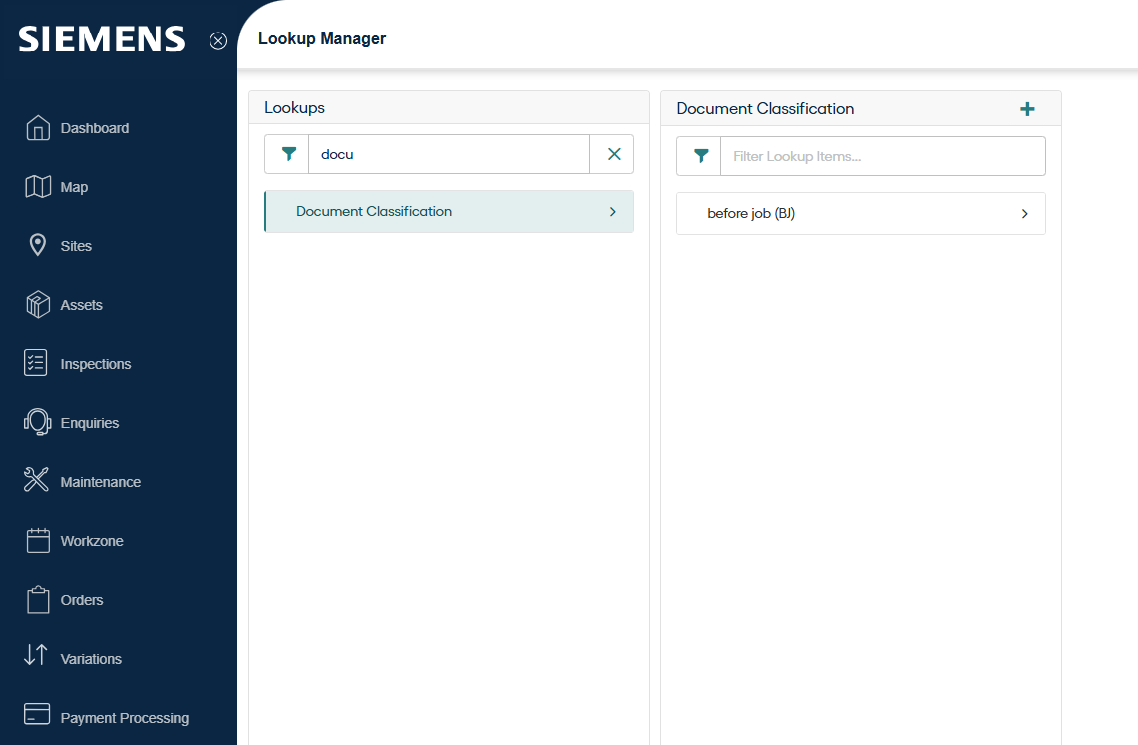Click the Payment Processing card icon
The image size is (1138, 745).
pyautogui.click(x=37, y=714)
